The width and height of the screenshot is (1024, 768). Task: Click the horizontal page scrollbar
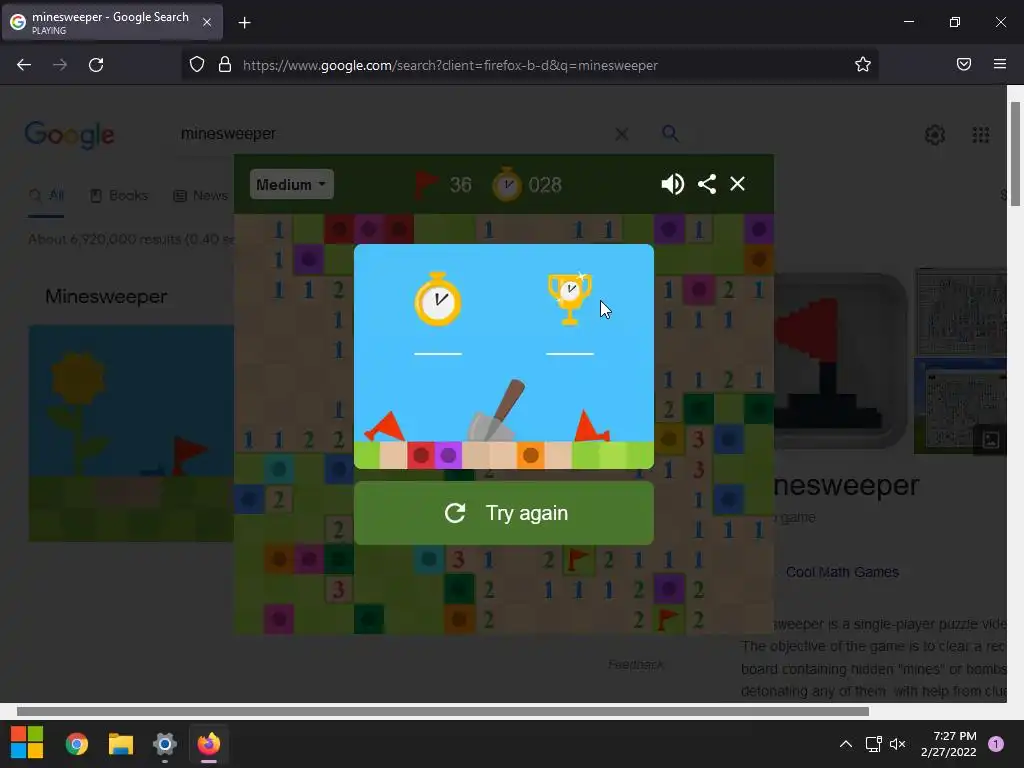[x=443, y=711]
